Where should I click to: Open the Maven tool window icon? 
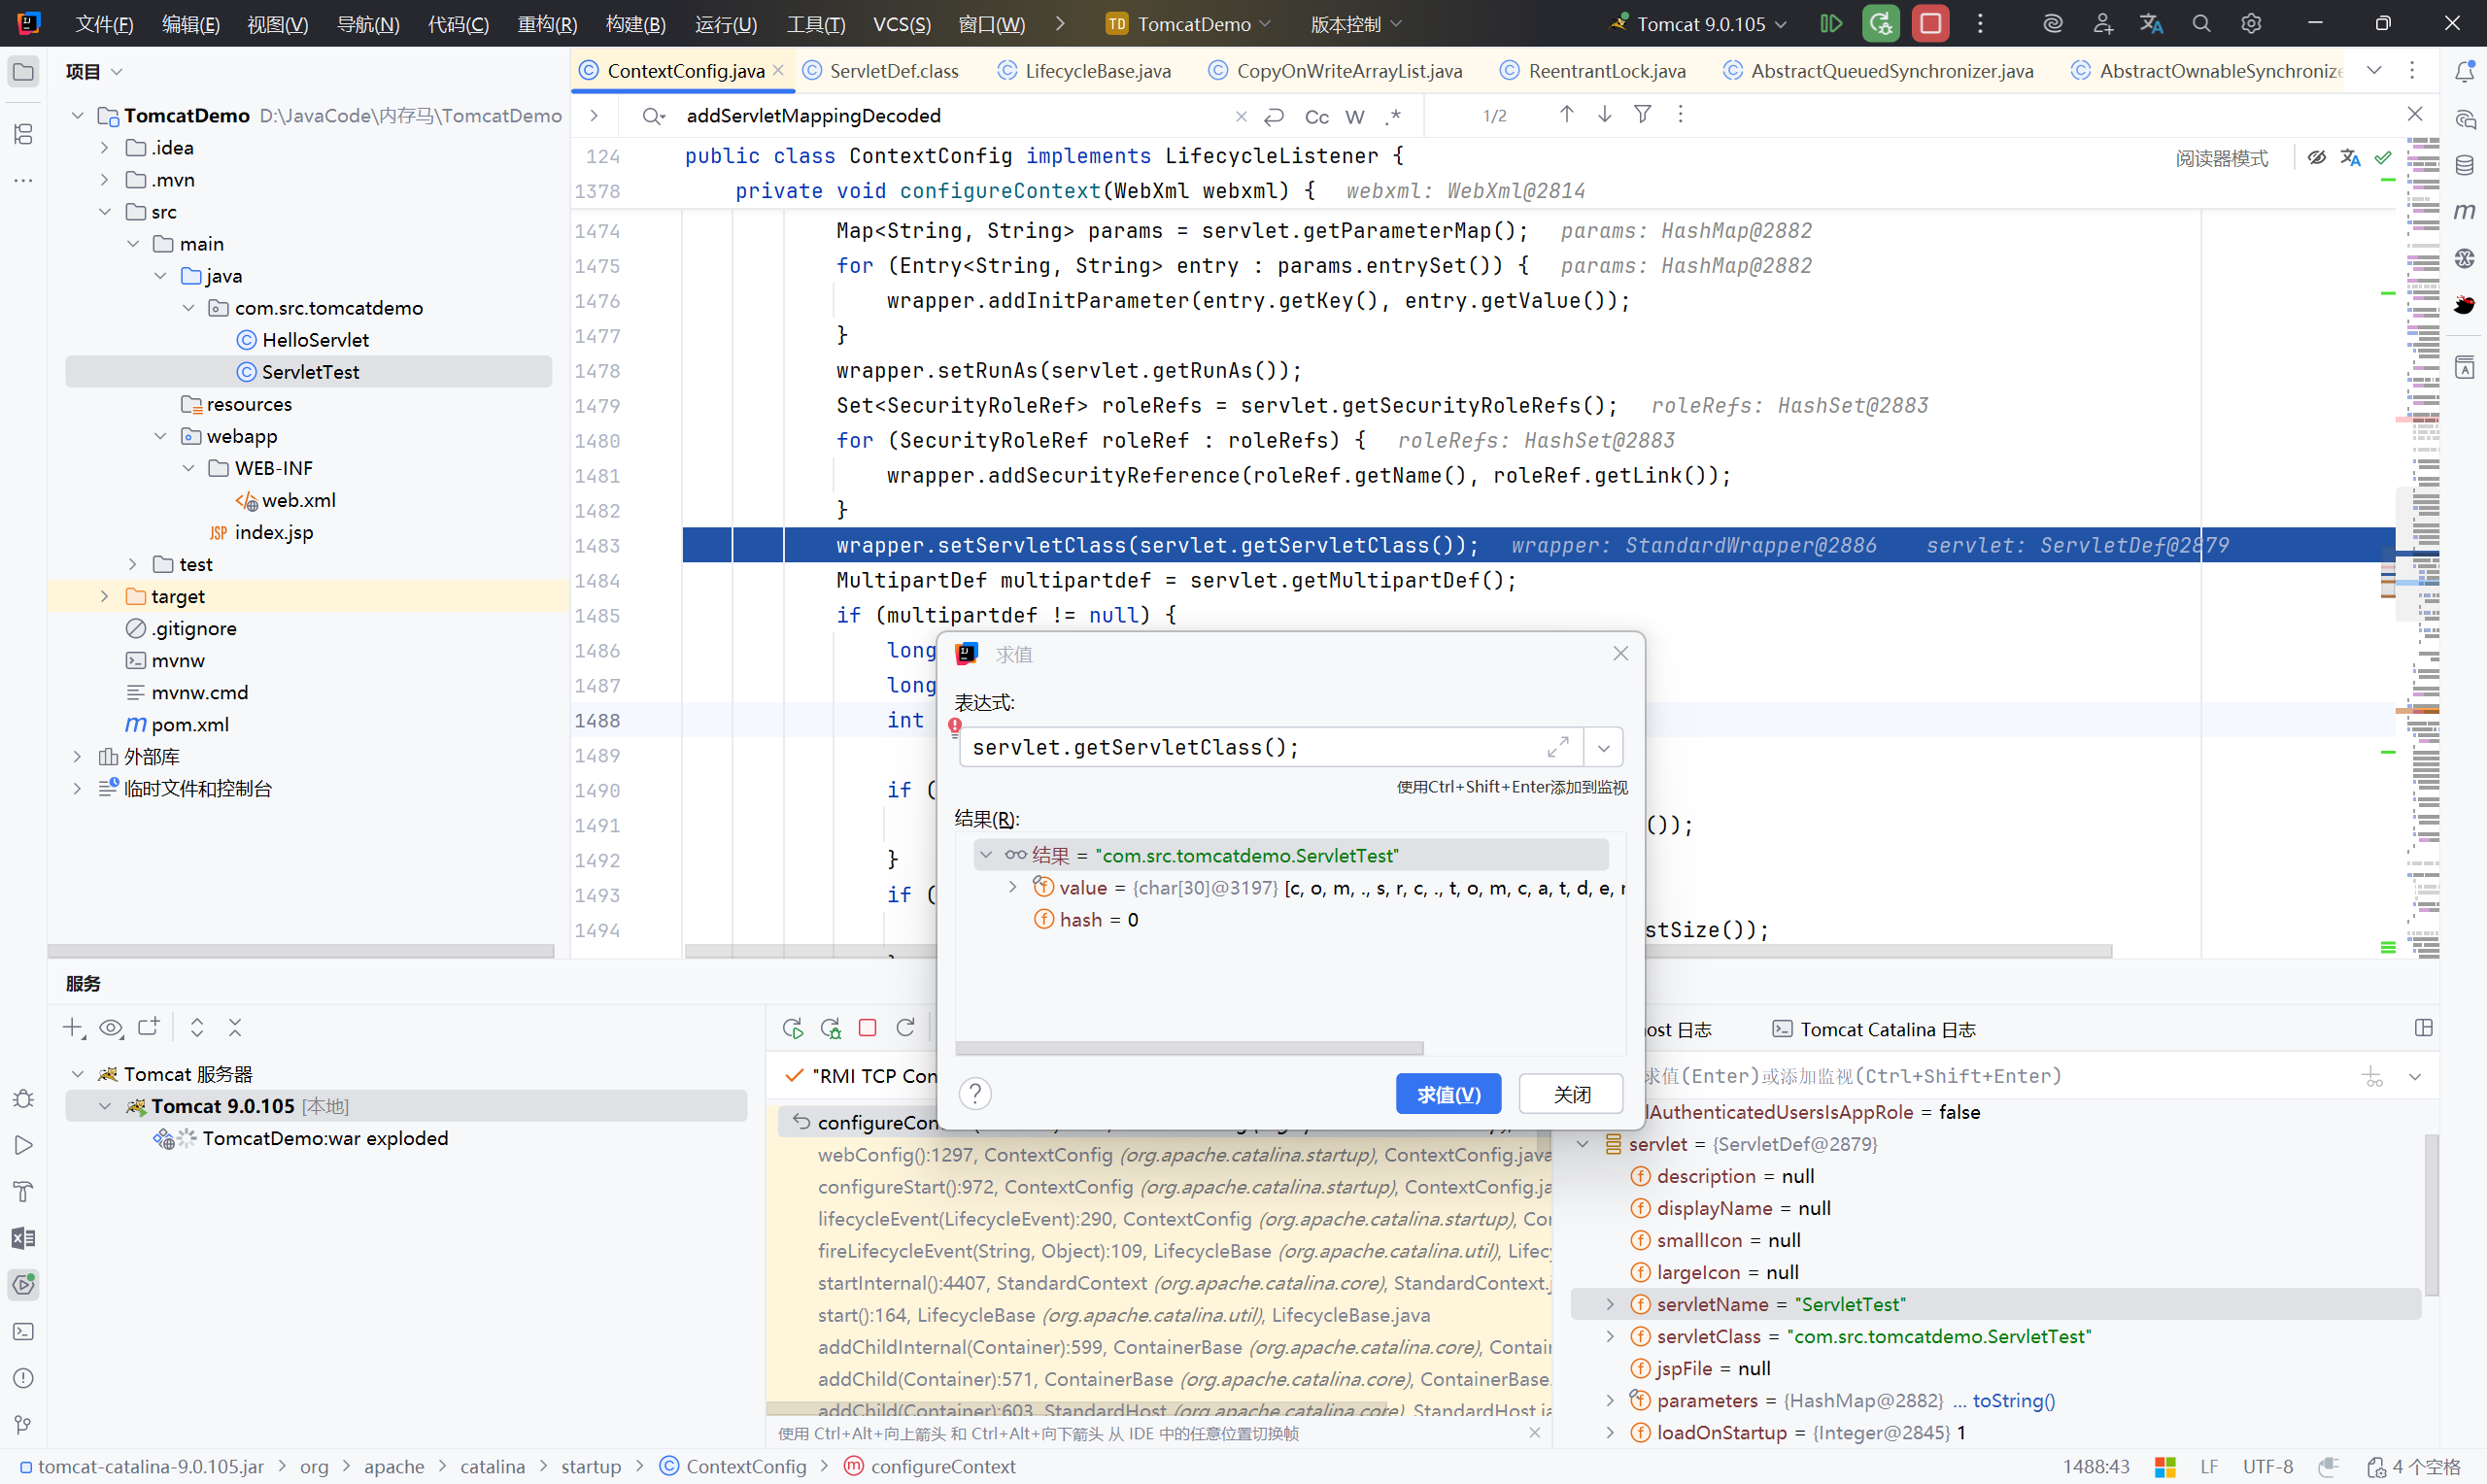[2464, 211]
